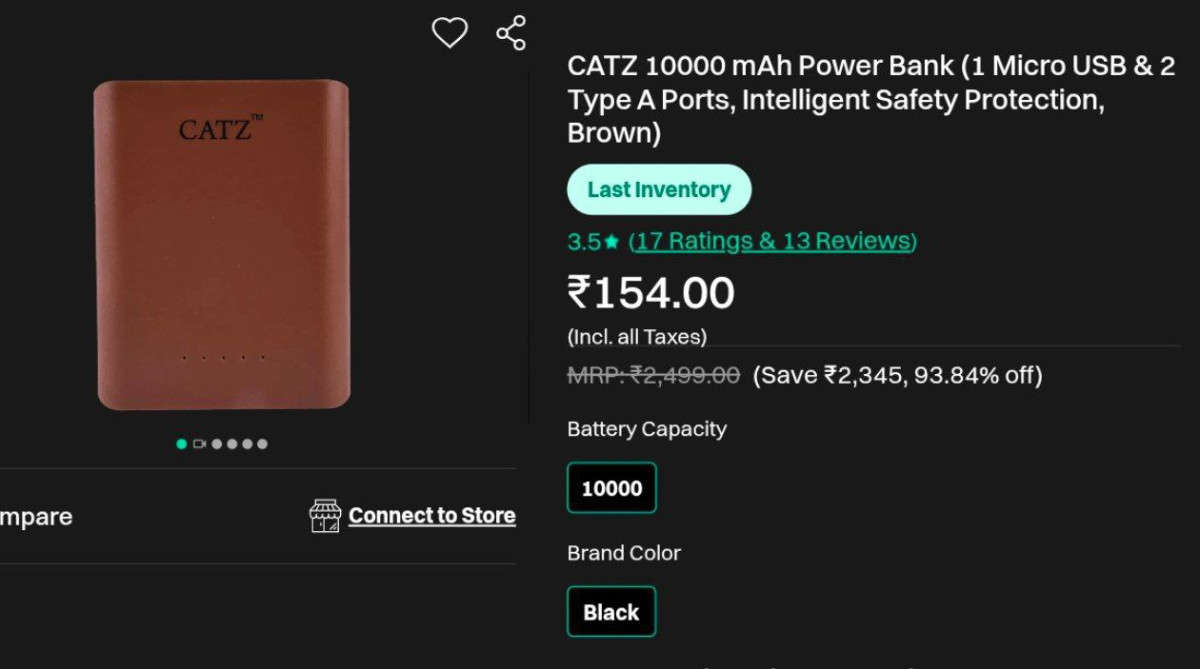1200x669 pixels.
Task: Select the Black brand color option
Action: tap(612, 612)
